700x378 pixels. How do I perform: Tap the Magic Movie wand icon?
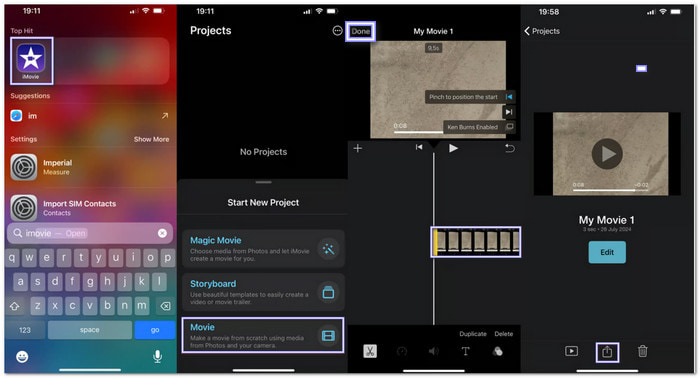point(329,249)
